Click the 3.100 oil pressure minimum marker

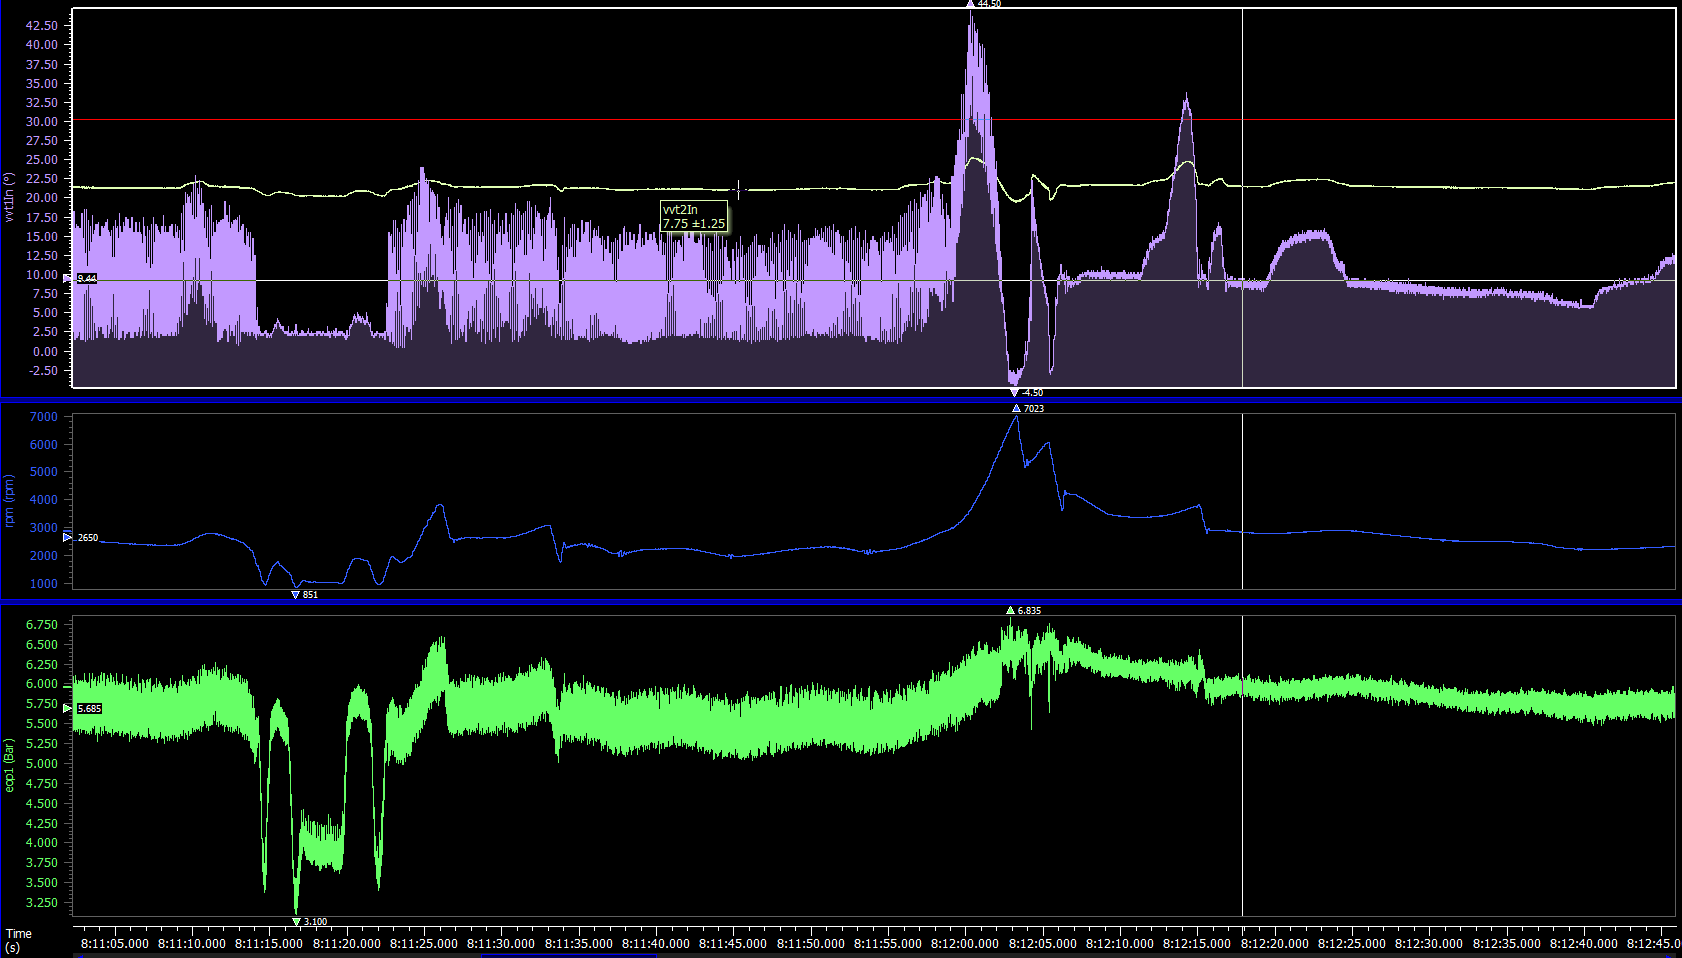pos(296,921)
